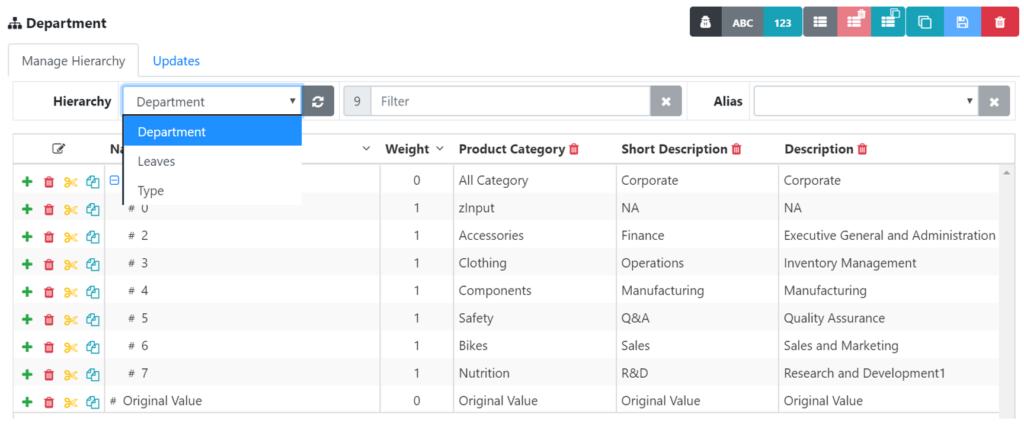Select Leaves from the Hierarchy dropdown list
Screen dimensions: 1024x437
pyautogui.click(x=156, y=161)
